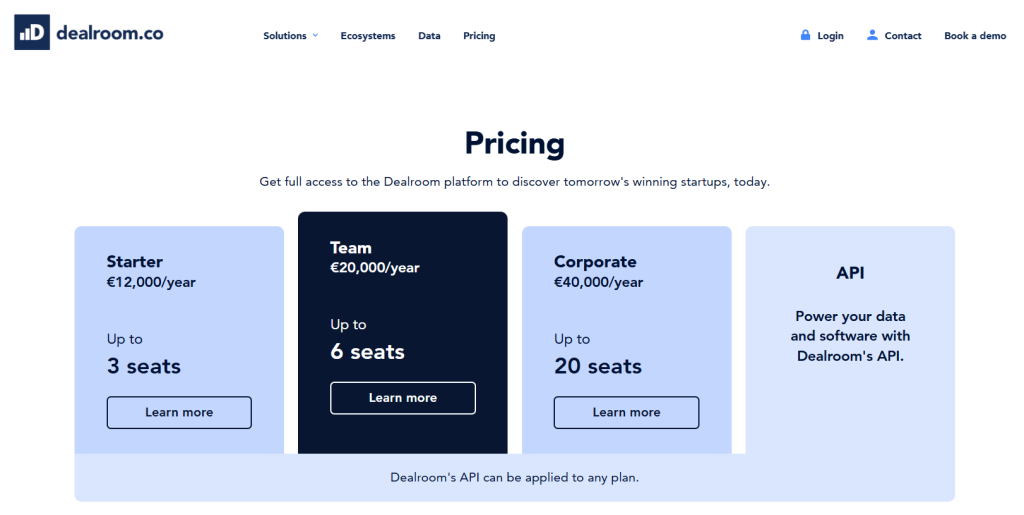Click Learn more under Team plan
The image size is (1024, 515).
pos(403,398)
